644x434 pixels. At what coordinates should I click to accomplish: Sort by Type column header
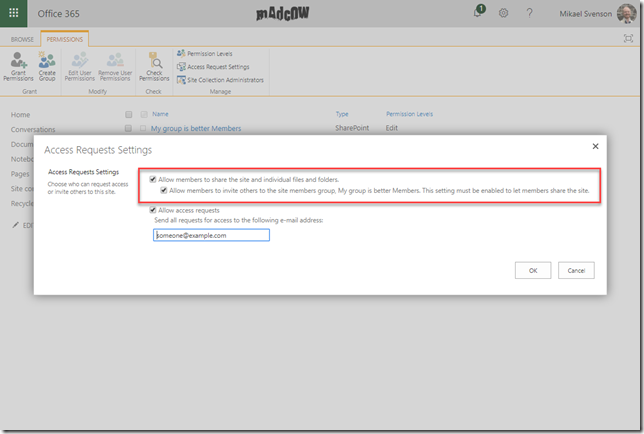[342, 114]
